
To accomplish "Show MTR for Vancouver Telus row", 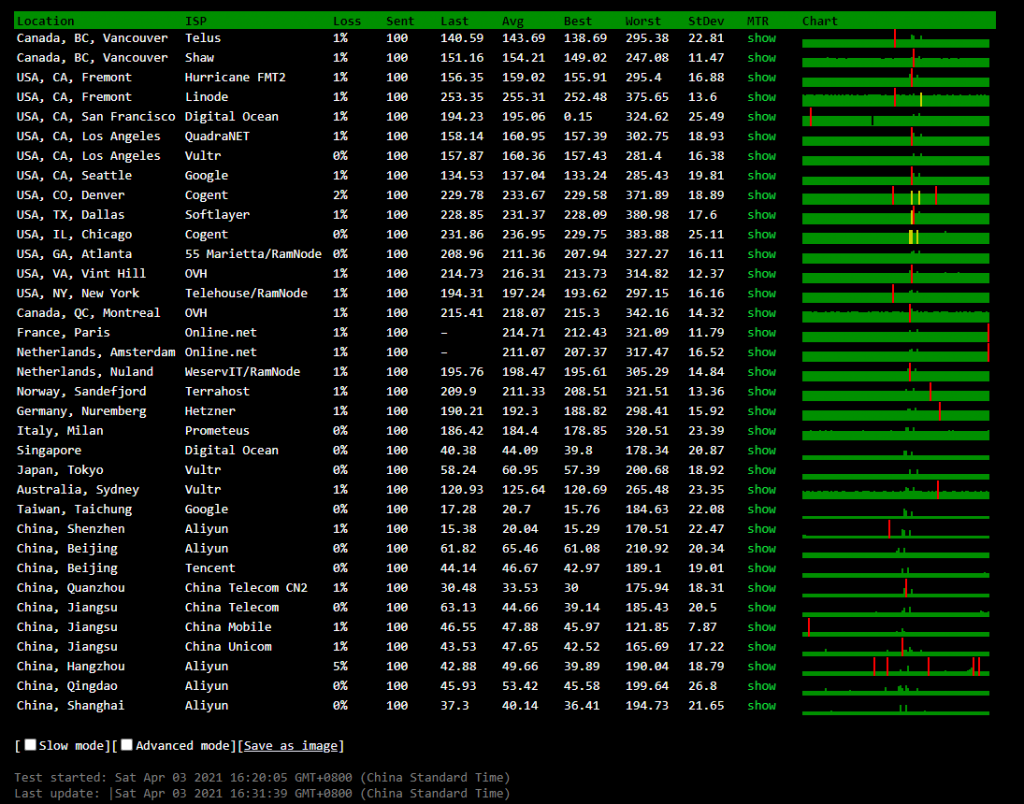I will tap(761, 38).
